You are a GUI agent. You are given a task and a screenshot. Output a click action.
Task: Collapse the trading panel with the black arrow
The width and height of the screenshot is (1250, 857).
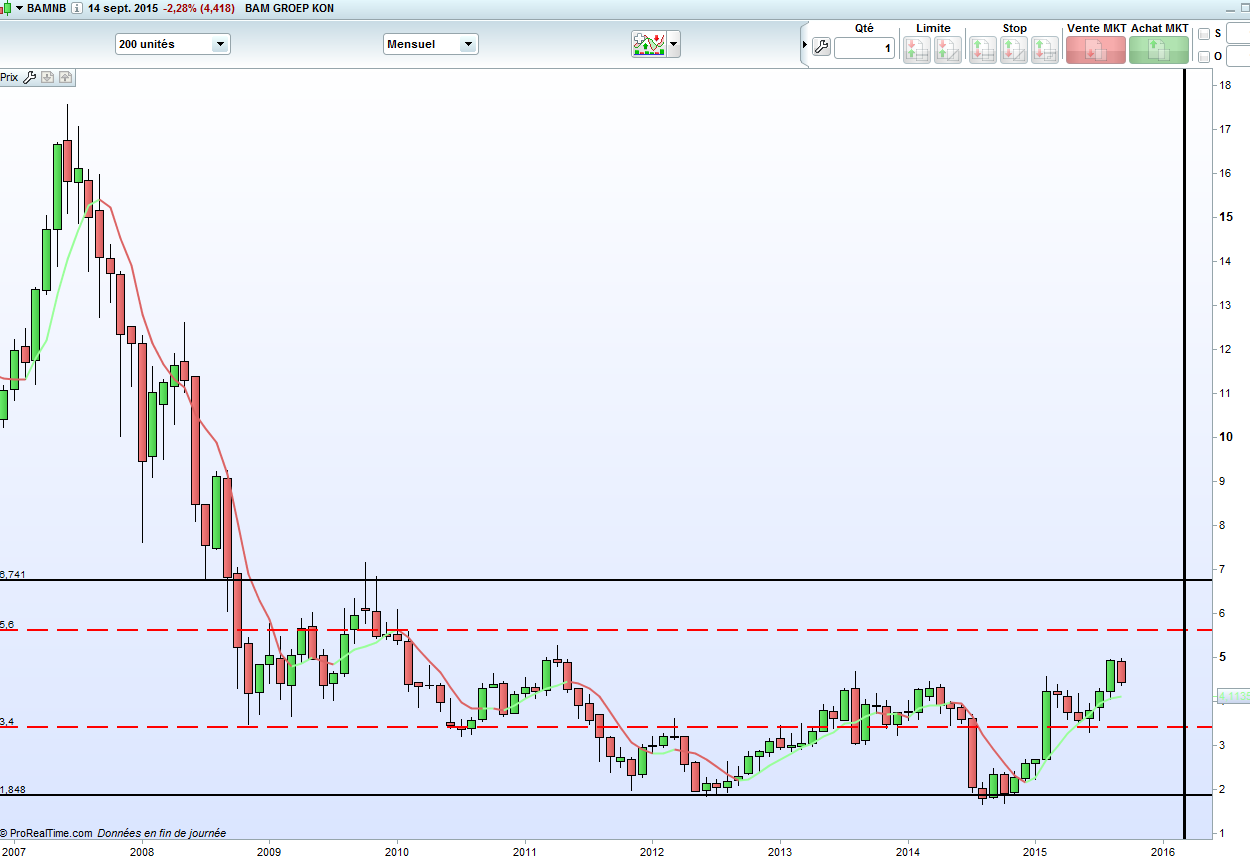tap(805, 45)
